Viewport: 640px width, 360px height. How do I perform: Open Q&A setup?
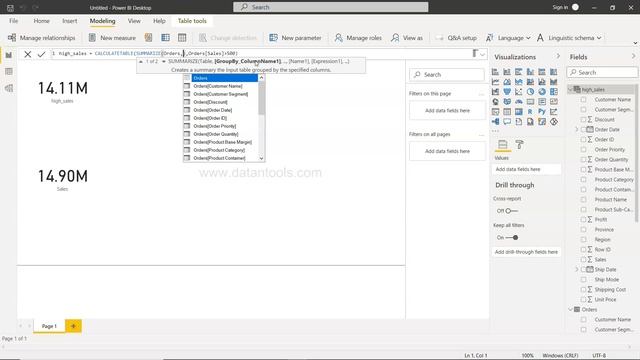coord(456,38)
